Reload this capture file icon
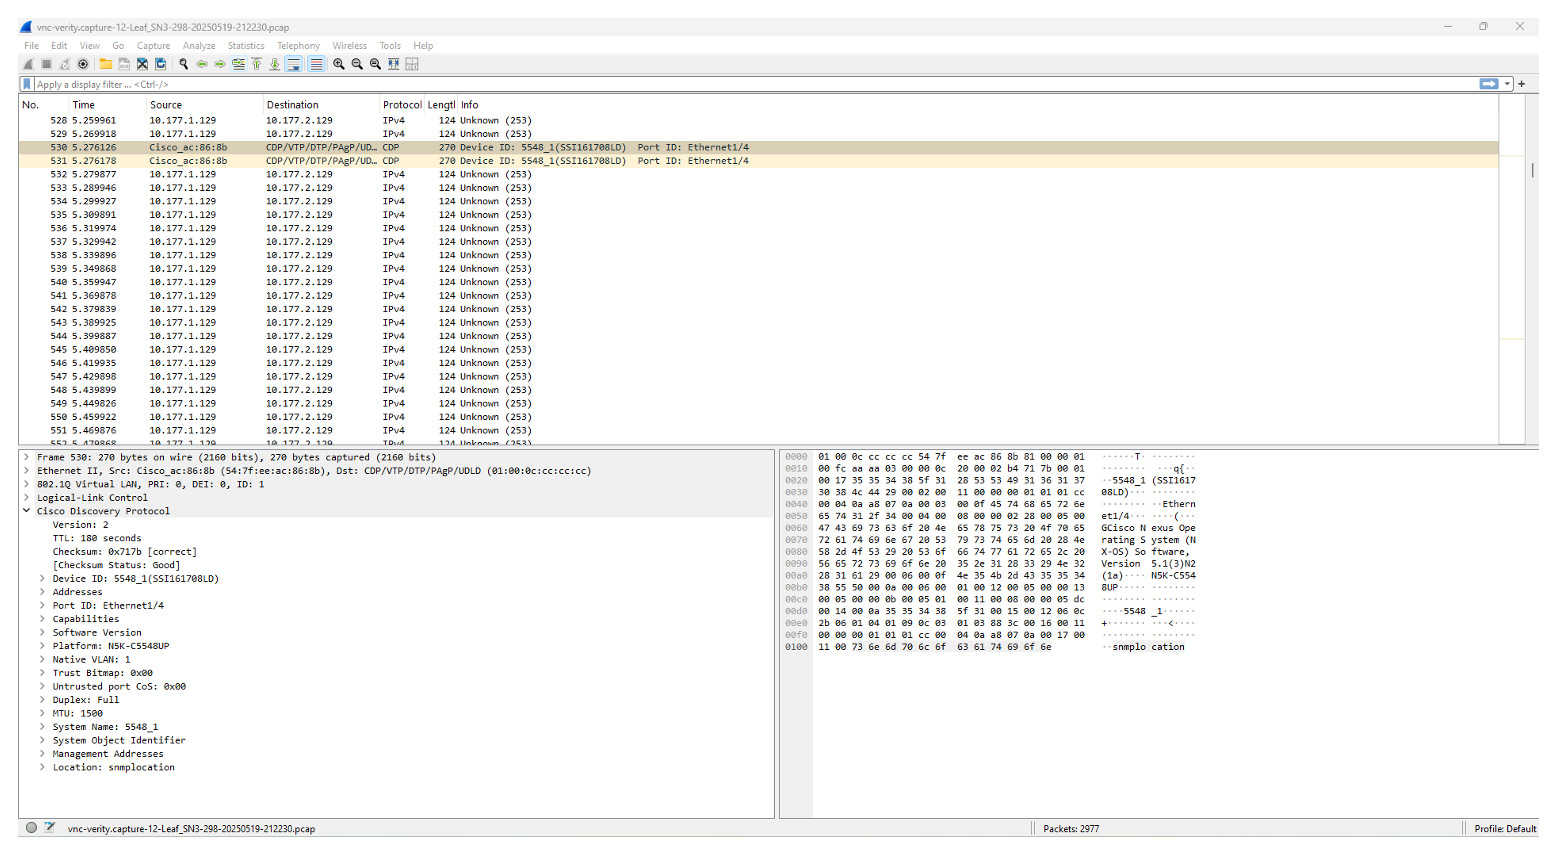This screenshot has width=1562, height=858. [x=160, y=64]
